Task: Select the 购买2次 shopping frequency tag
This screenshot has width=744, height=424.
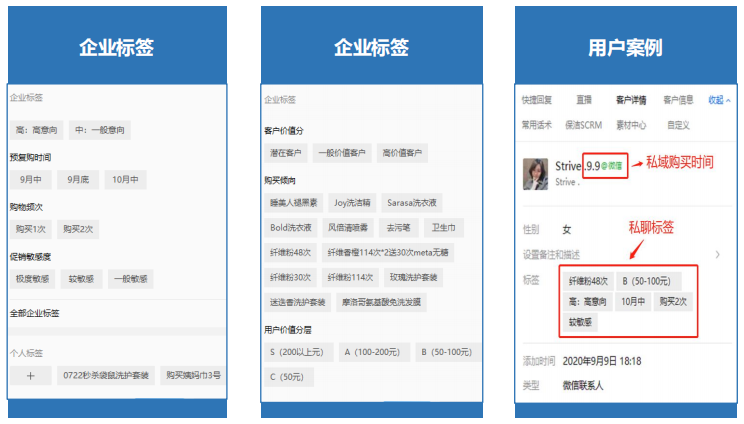Action: (x=80, y=229)
